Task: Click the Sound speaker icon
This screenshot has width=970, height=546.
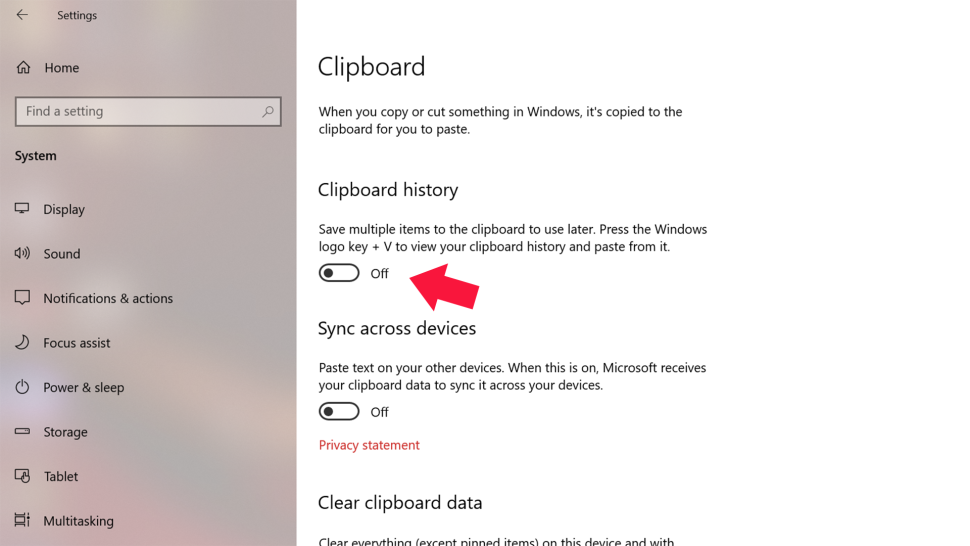Action: [x=22, y=254]
